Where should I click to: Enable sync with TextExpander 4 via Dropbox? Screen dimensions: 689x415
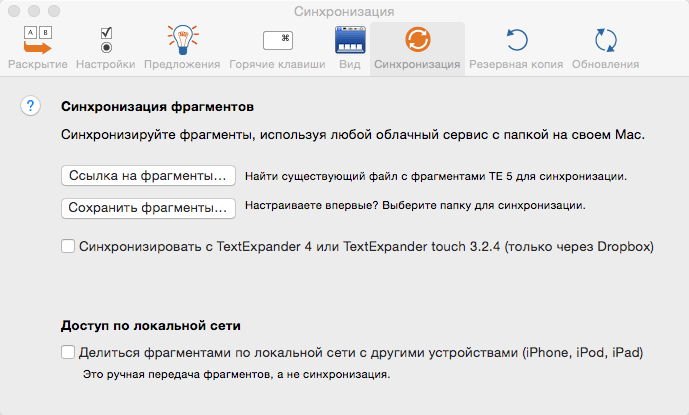coord(68,246)
